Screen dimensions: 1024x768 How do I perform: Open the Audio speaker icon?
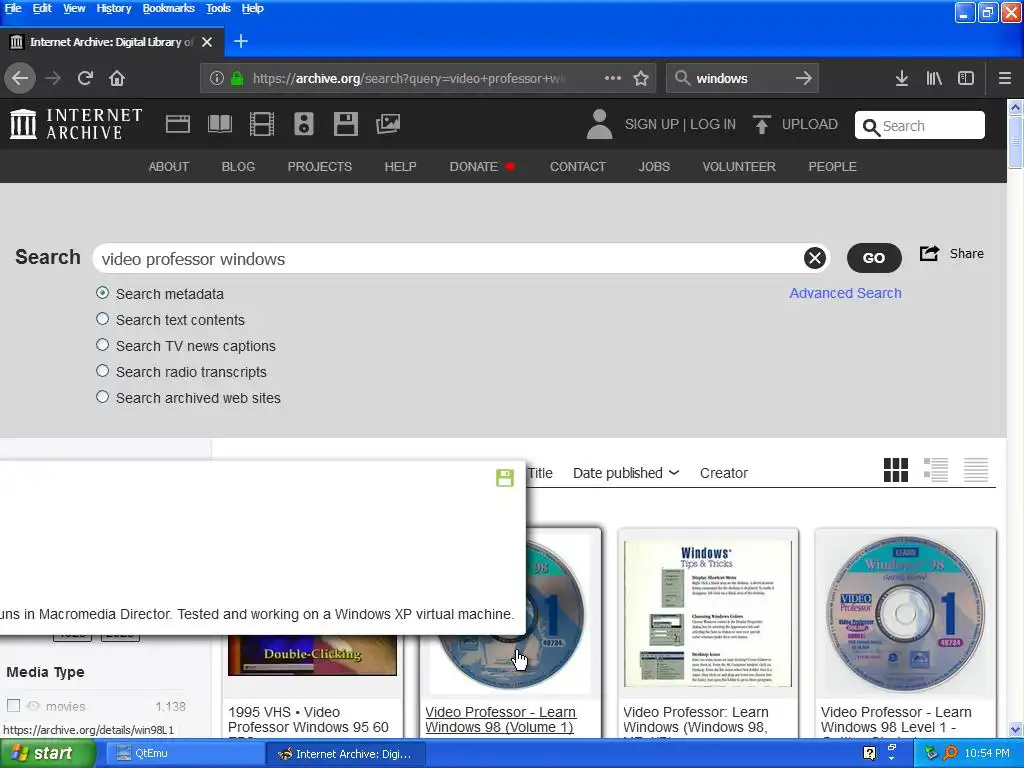tap(304, 124)
